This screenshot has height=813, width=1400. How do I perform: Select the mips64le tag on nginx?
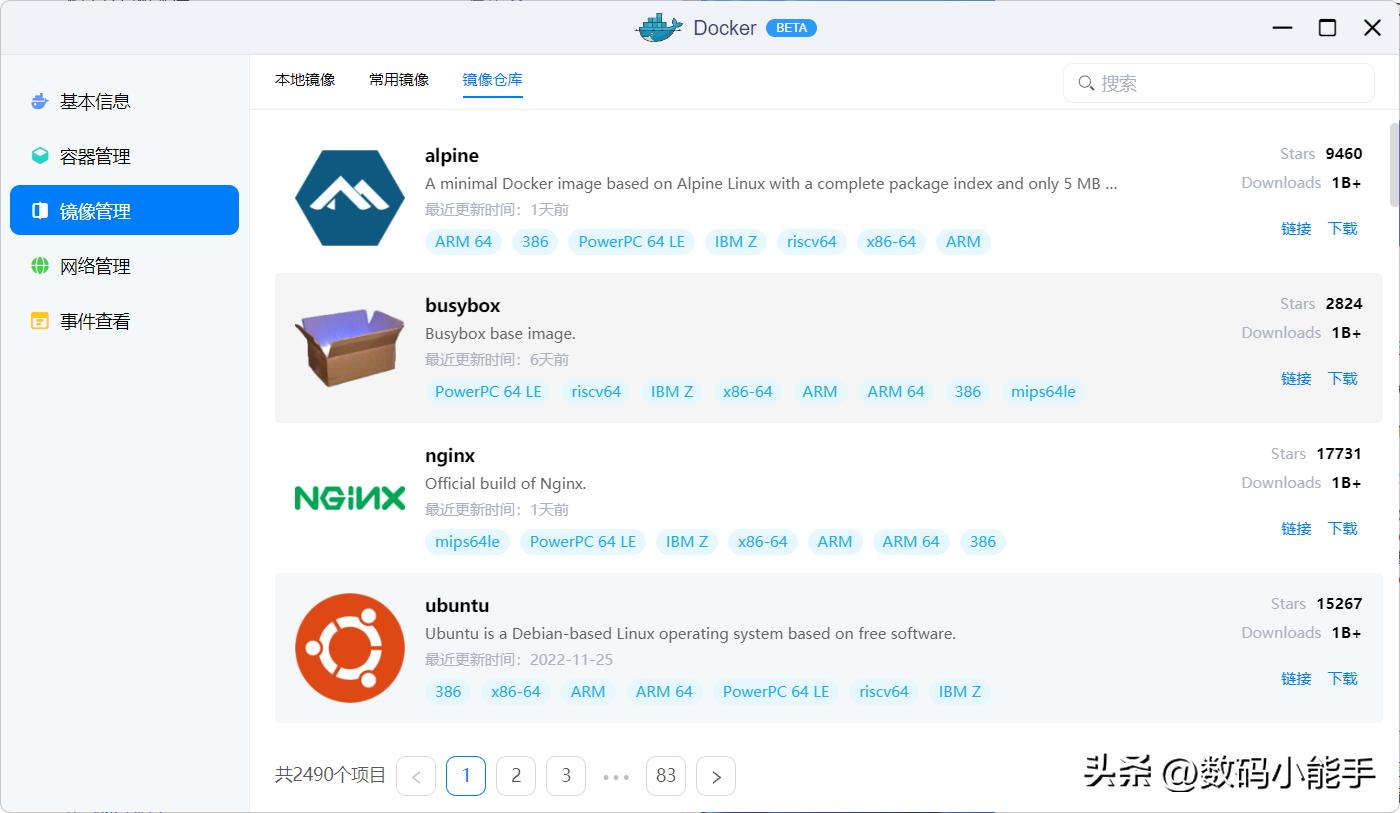(x=466, y=541)
